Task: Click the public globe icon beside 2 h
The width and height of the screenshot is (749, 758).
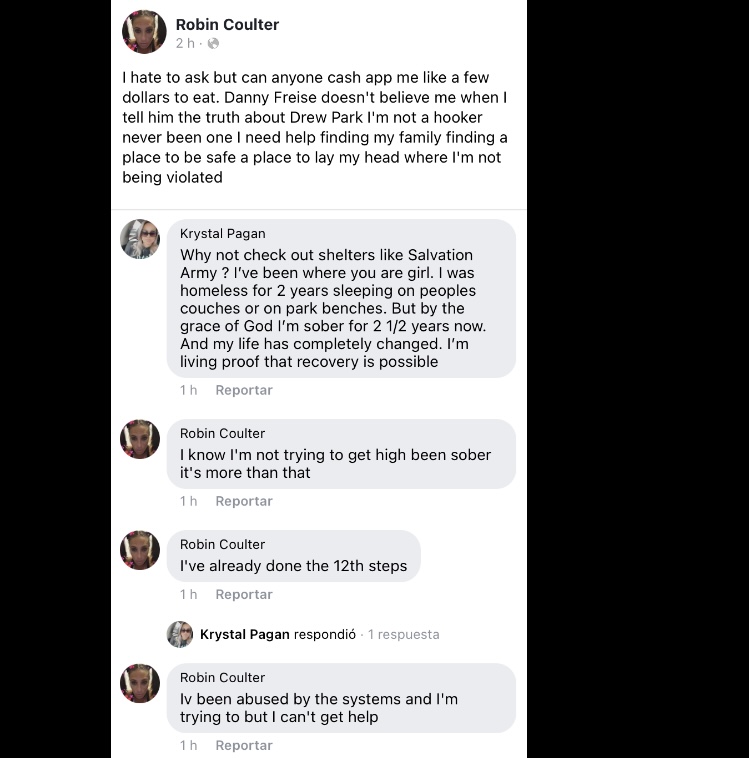Action: (x=213, y=44)
